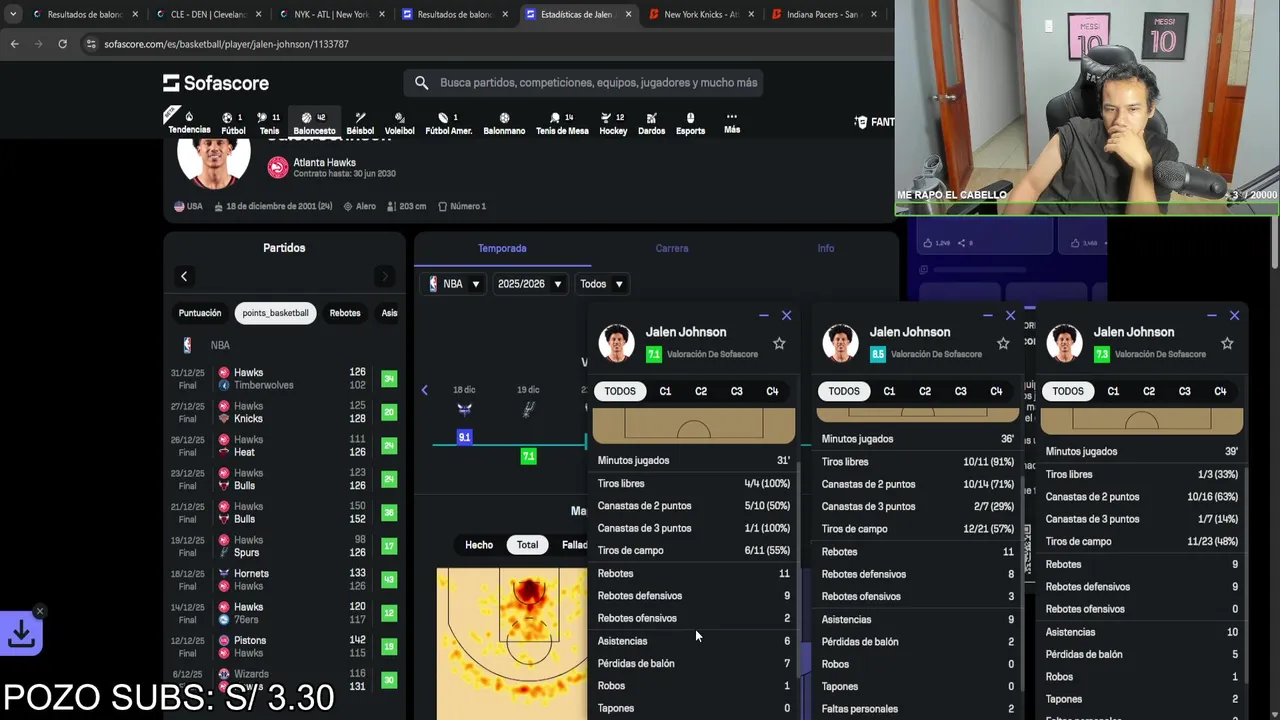The height and width of the screenshot is (720, 1280).
Task: Show Hecho shots on shot map
Action: tap(479, 545)
